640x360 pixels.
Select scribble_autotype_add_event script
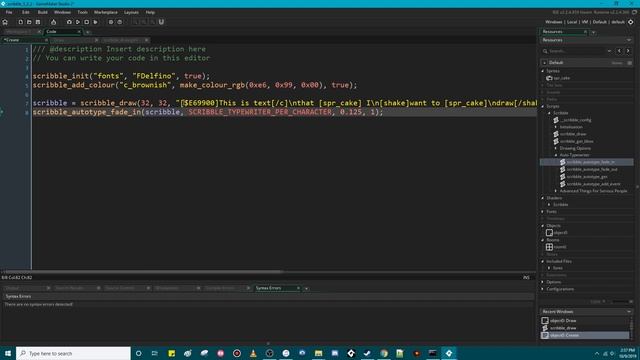tap(593, 184)
